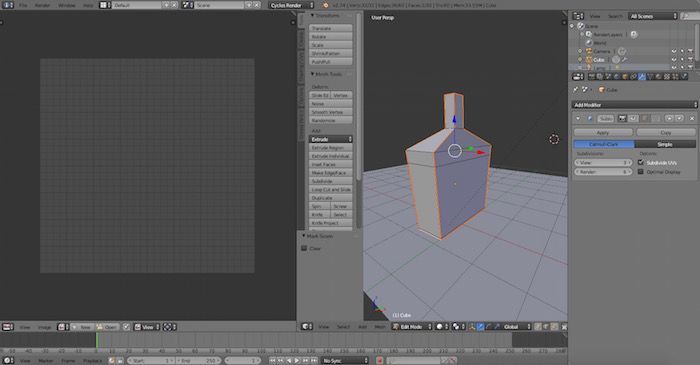Screen dimensions: 700x365
Task: Select the Simple subdivision type
Action: click(x=665, y=144)
